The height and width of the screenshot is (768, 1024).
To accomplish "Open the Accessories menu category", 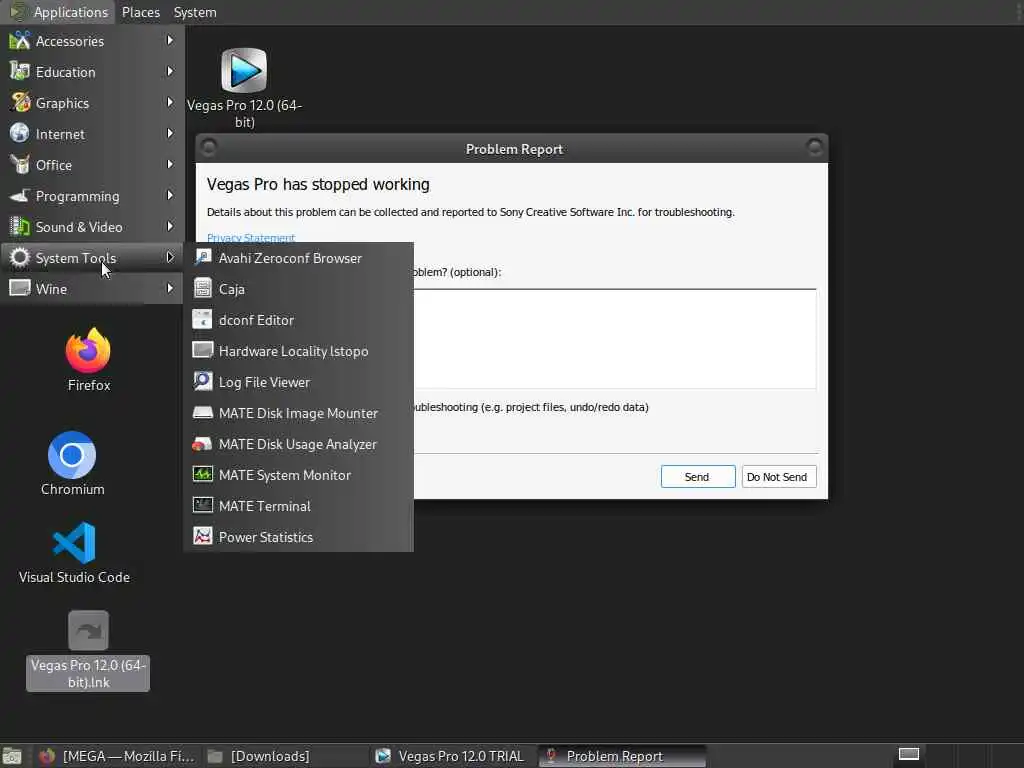I will coord(92,41).
